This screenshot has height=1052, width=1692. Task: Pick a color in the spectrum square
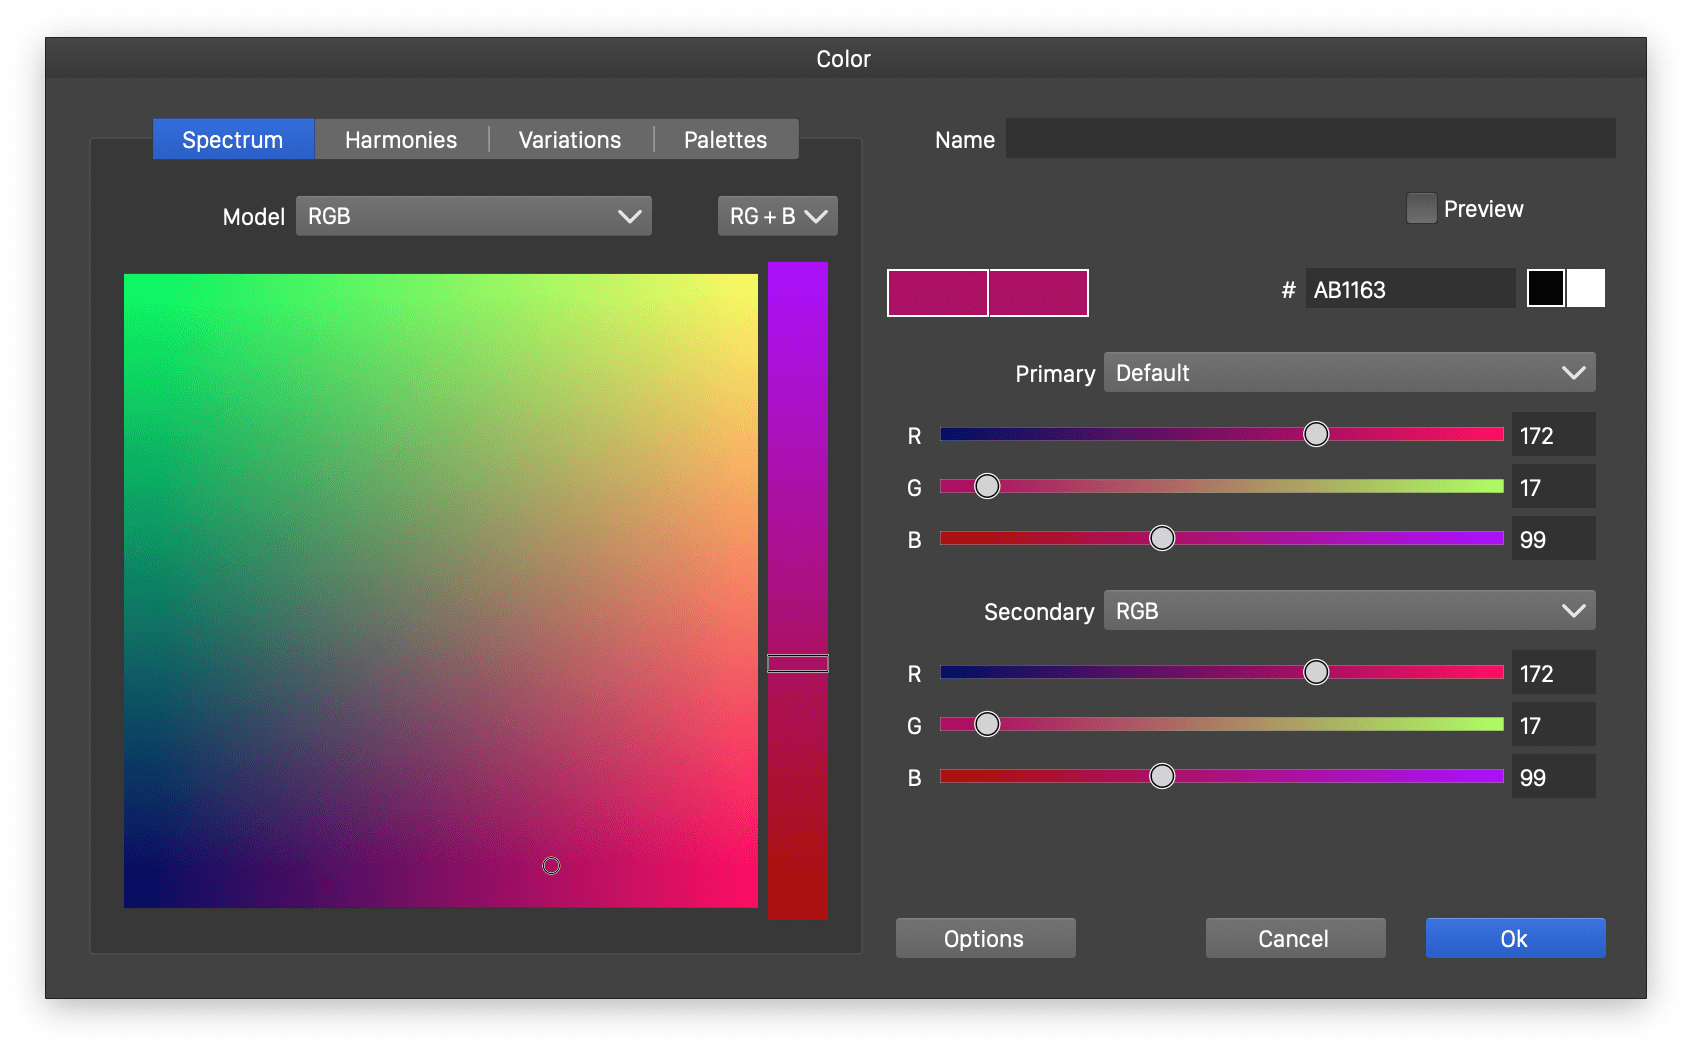coord(551,865)
